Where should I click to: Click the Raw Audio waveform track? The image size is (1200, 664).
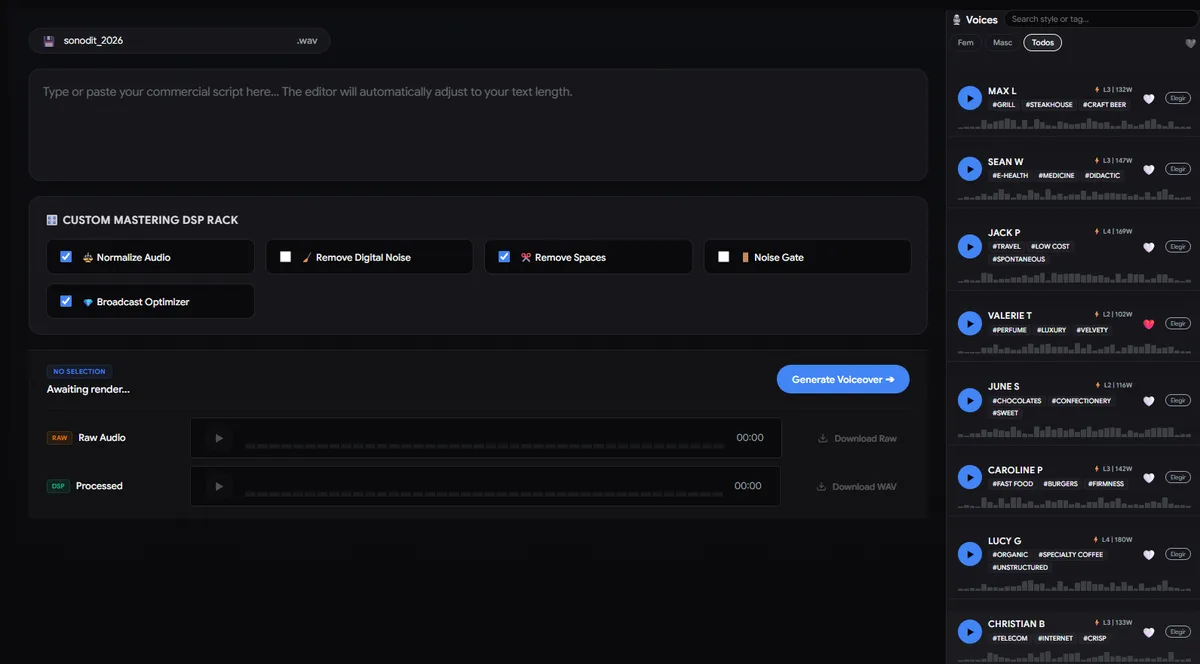pos(484,445)
